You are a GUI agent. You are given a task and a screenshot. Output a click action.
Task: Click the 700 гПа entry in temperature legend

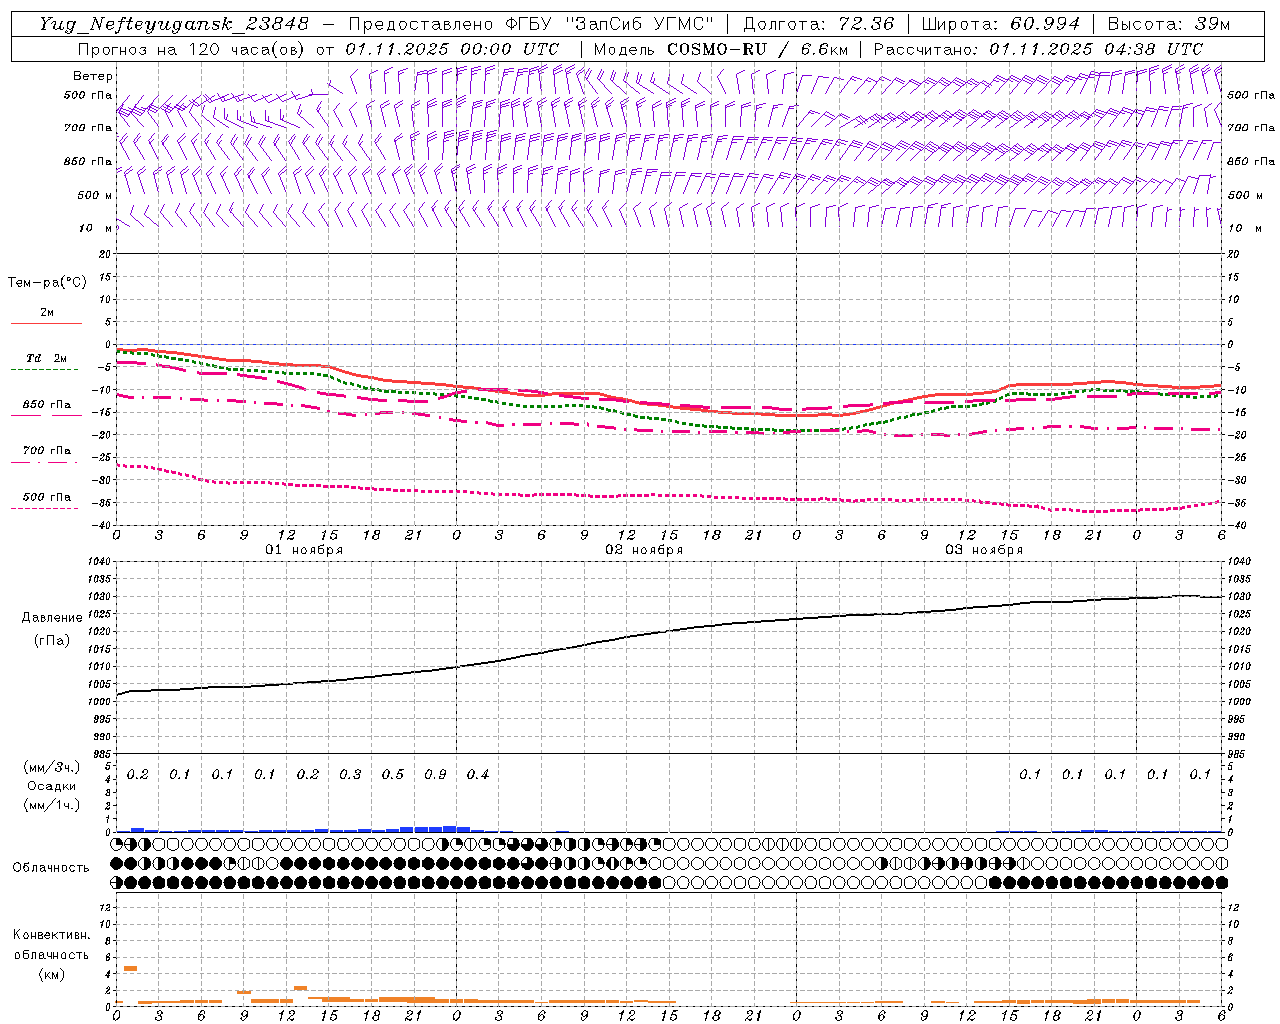click(x=47, y=451)
